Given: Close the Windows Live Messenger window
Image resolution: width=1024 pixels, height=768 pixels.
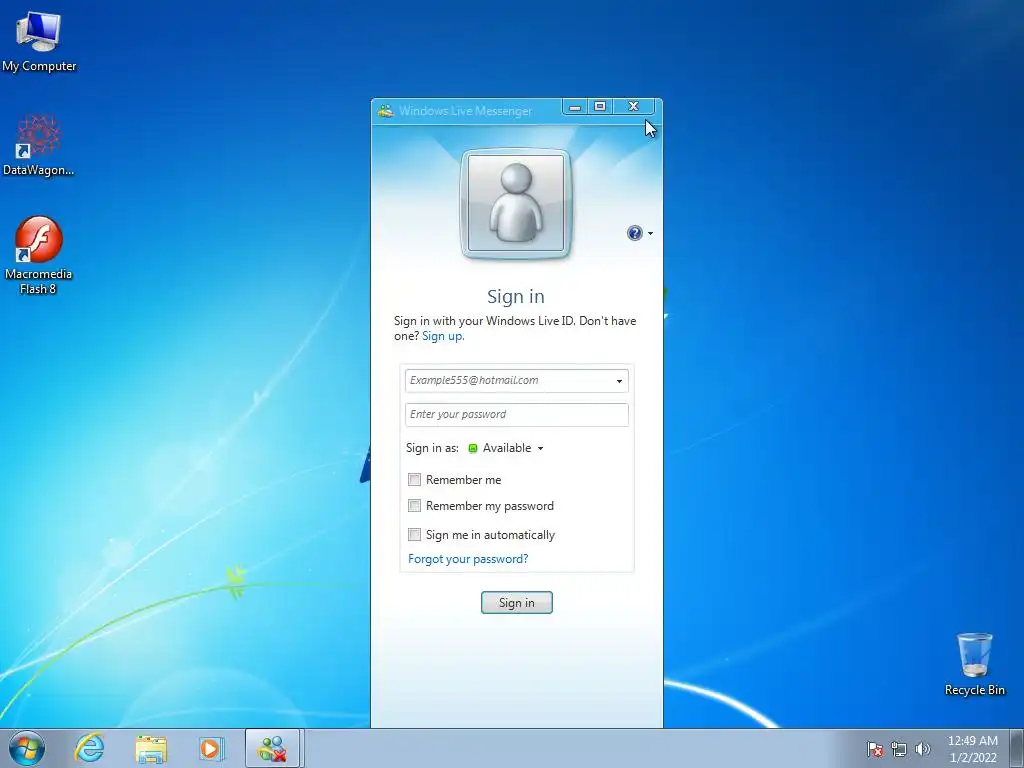Looking at the screenshot, I should click(x=633, y=107).
